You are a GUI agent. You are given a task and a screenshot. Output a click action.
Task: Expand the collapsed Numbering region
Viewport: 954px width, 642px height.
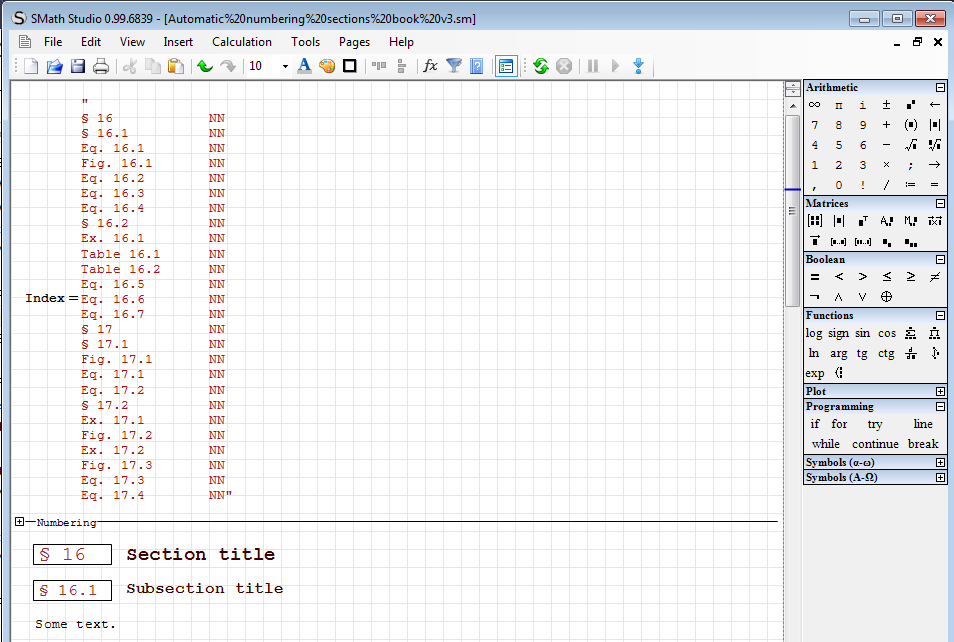pos(20,522)
